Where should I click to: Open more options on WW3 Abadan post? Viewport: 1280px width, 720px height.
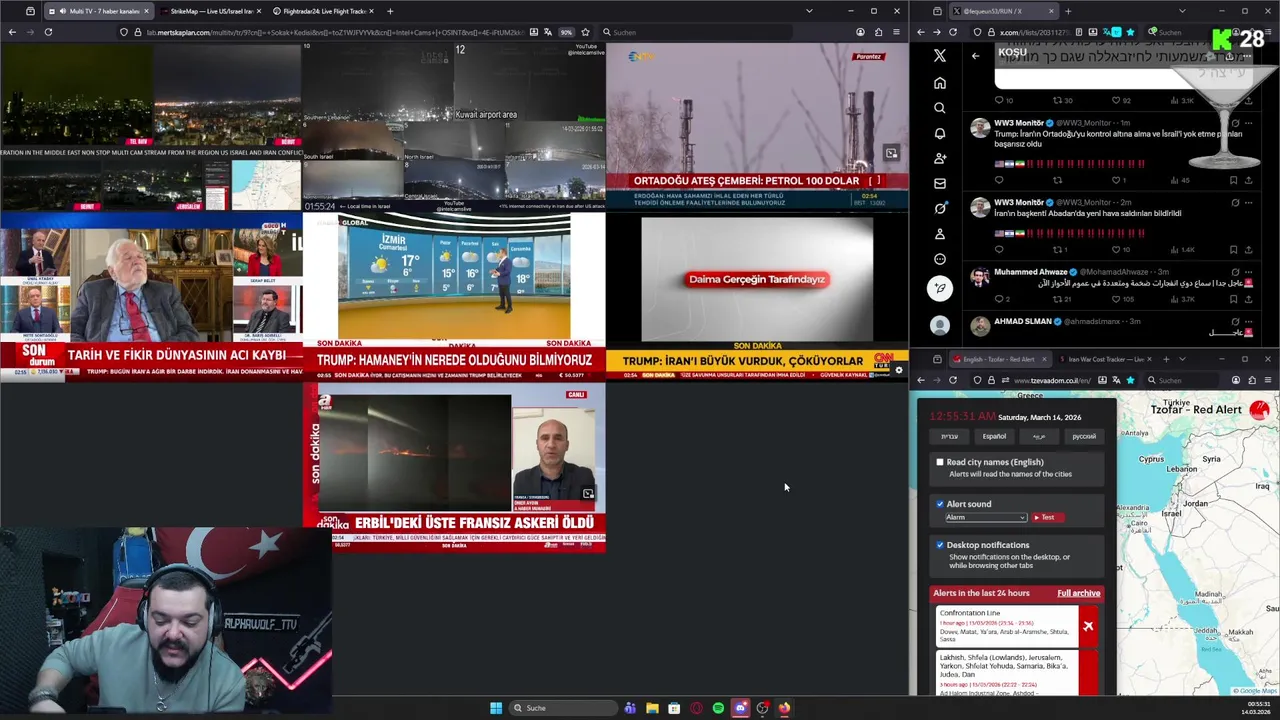click(1248, 203)
